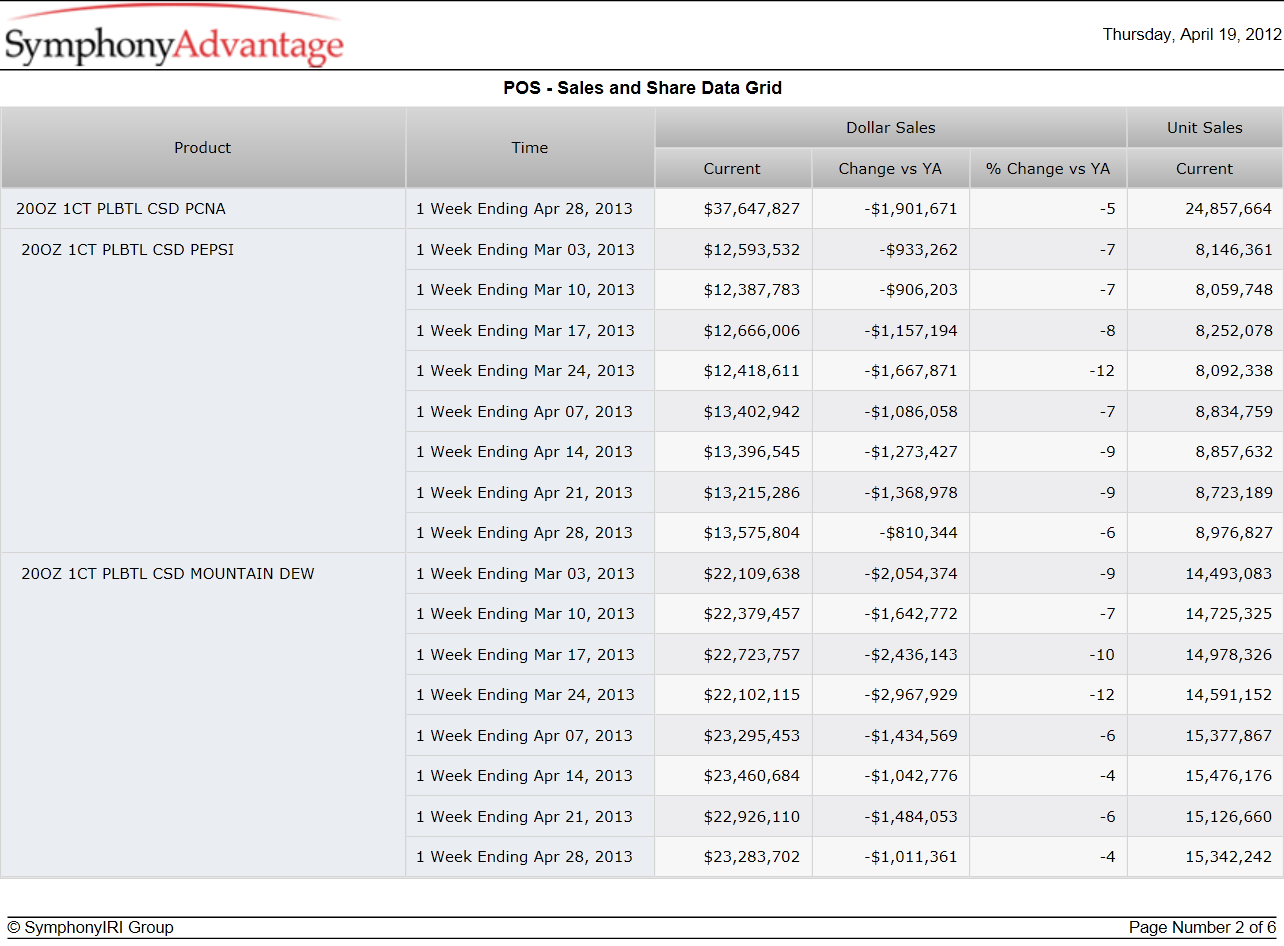Click unit sales value 14,493,083

click(1229, 574)
